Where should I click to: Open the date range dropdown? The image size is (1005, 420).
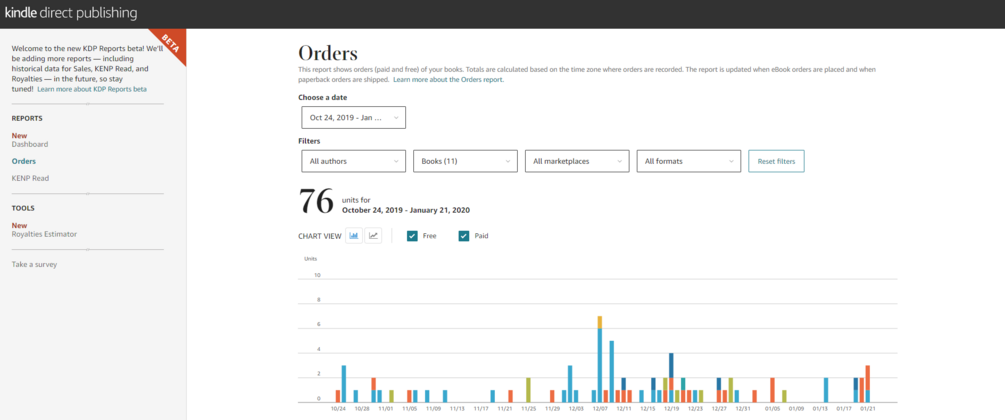point(353,117)
